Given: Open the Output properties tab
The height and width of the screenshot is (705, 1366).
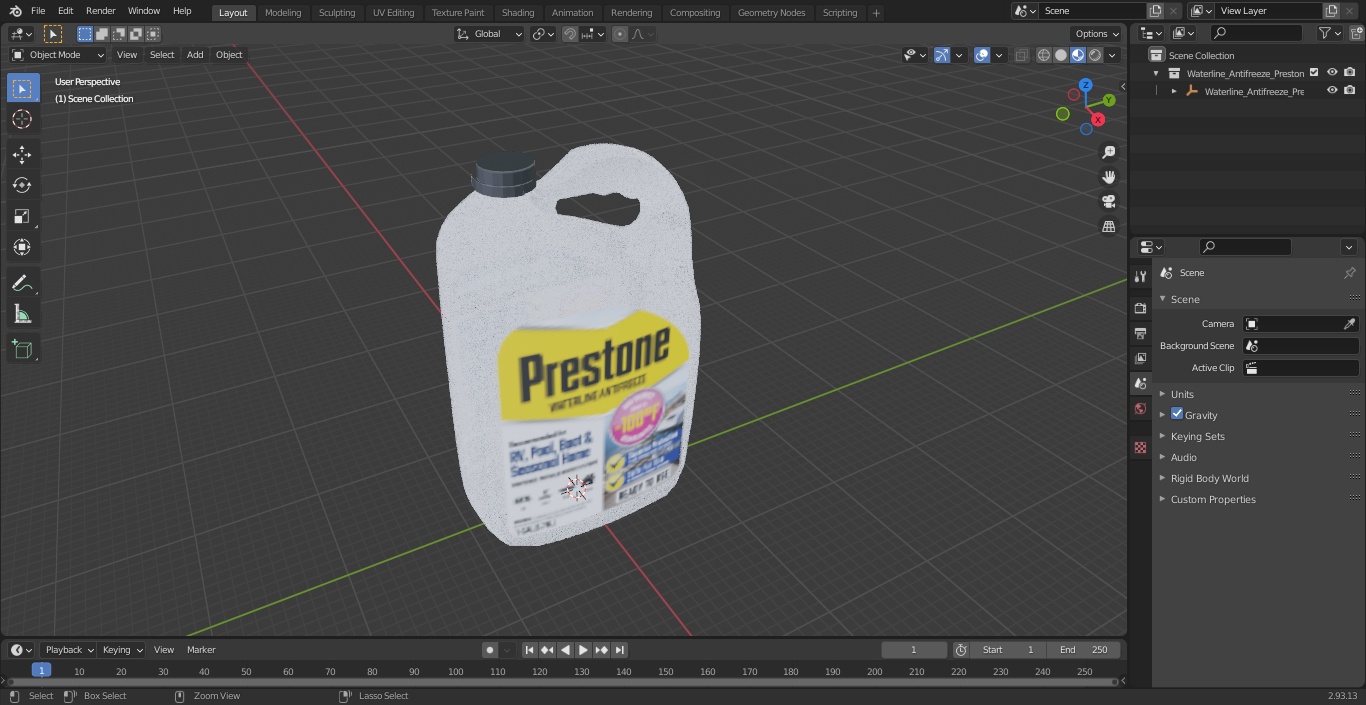Looking at the screenshot, I should pos(1140,333).
